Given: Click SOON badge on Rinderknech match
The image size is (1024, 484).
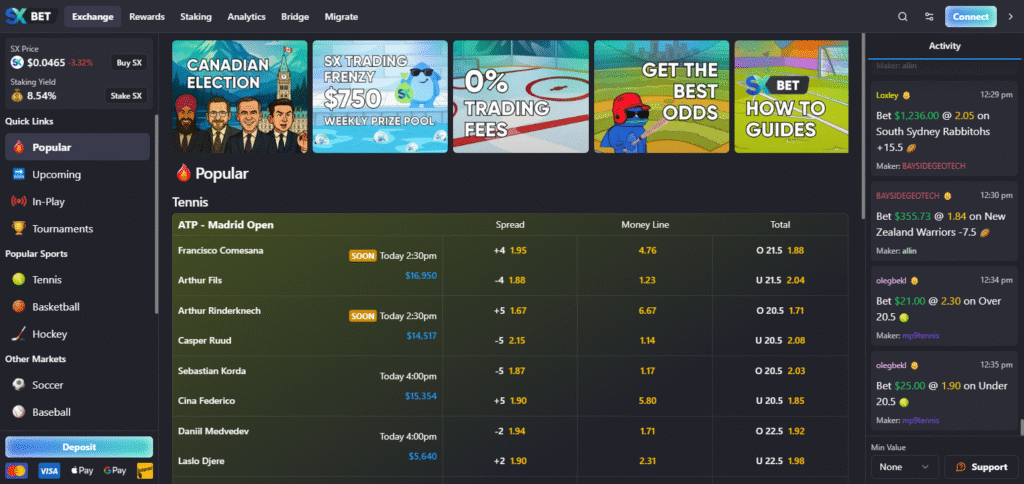Looking at the screenshot, I should [362, 316].
